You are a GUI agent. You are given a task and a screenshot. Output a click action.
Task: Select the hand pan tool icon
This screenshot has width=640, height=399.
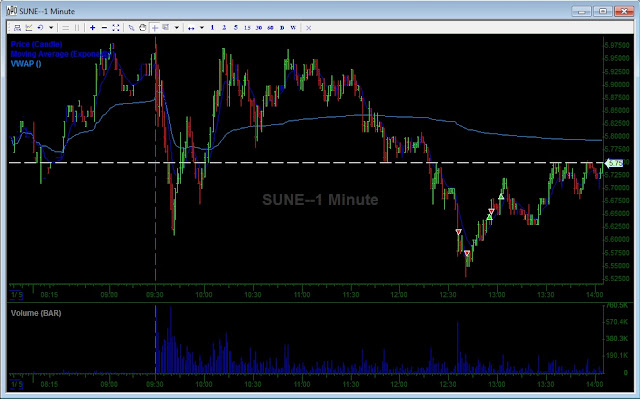click(142, 28)
